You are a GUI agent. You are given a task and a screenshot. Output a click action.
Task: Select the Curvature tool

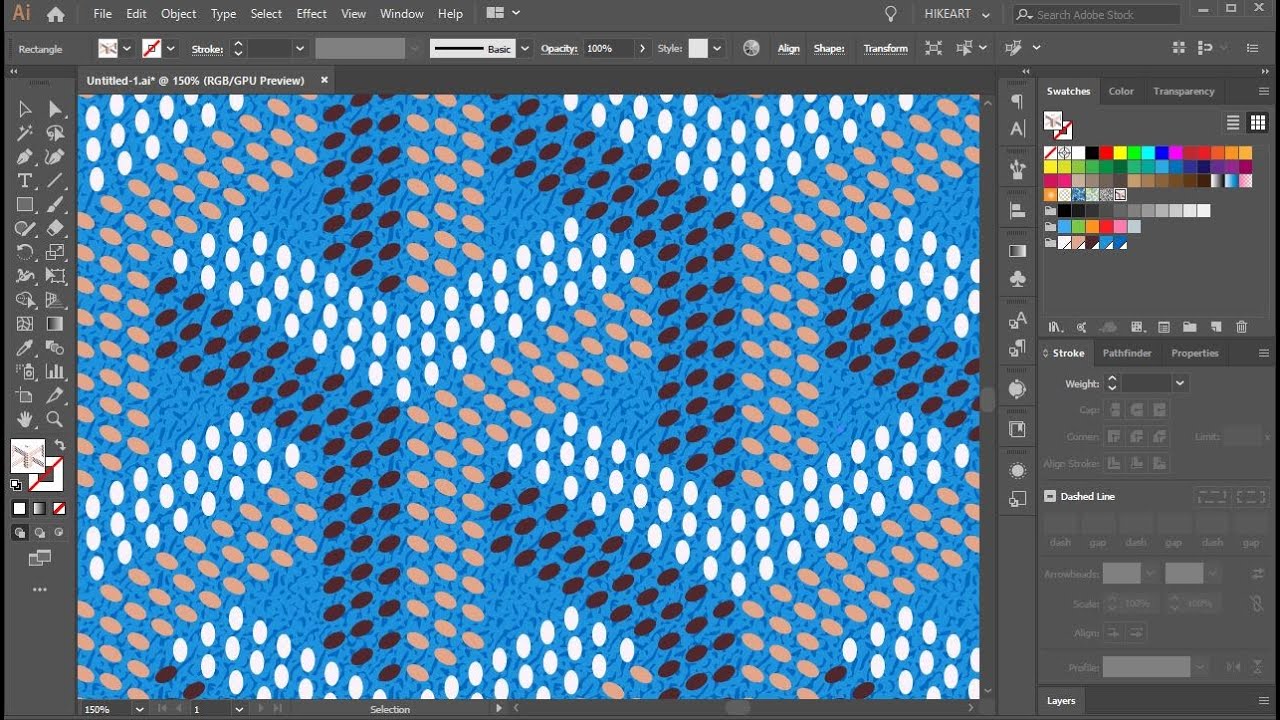coord(55,157)
